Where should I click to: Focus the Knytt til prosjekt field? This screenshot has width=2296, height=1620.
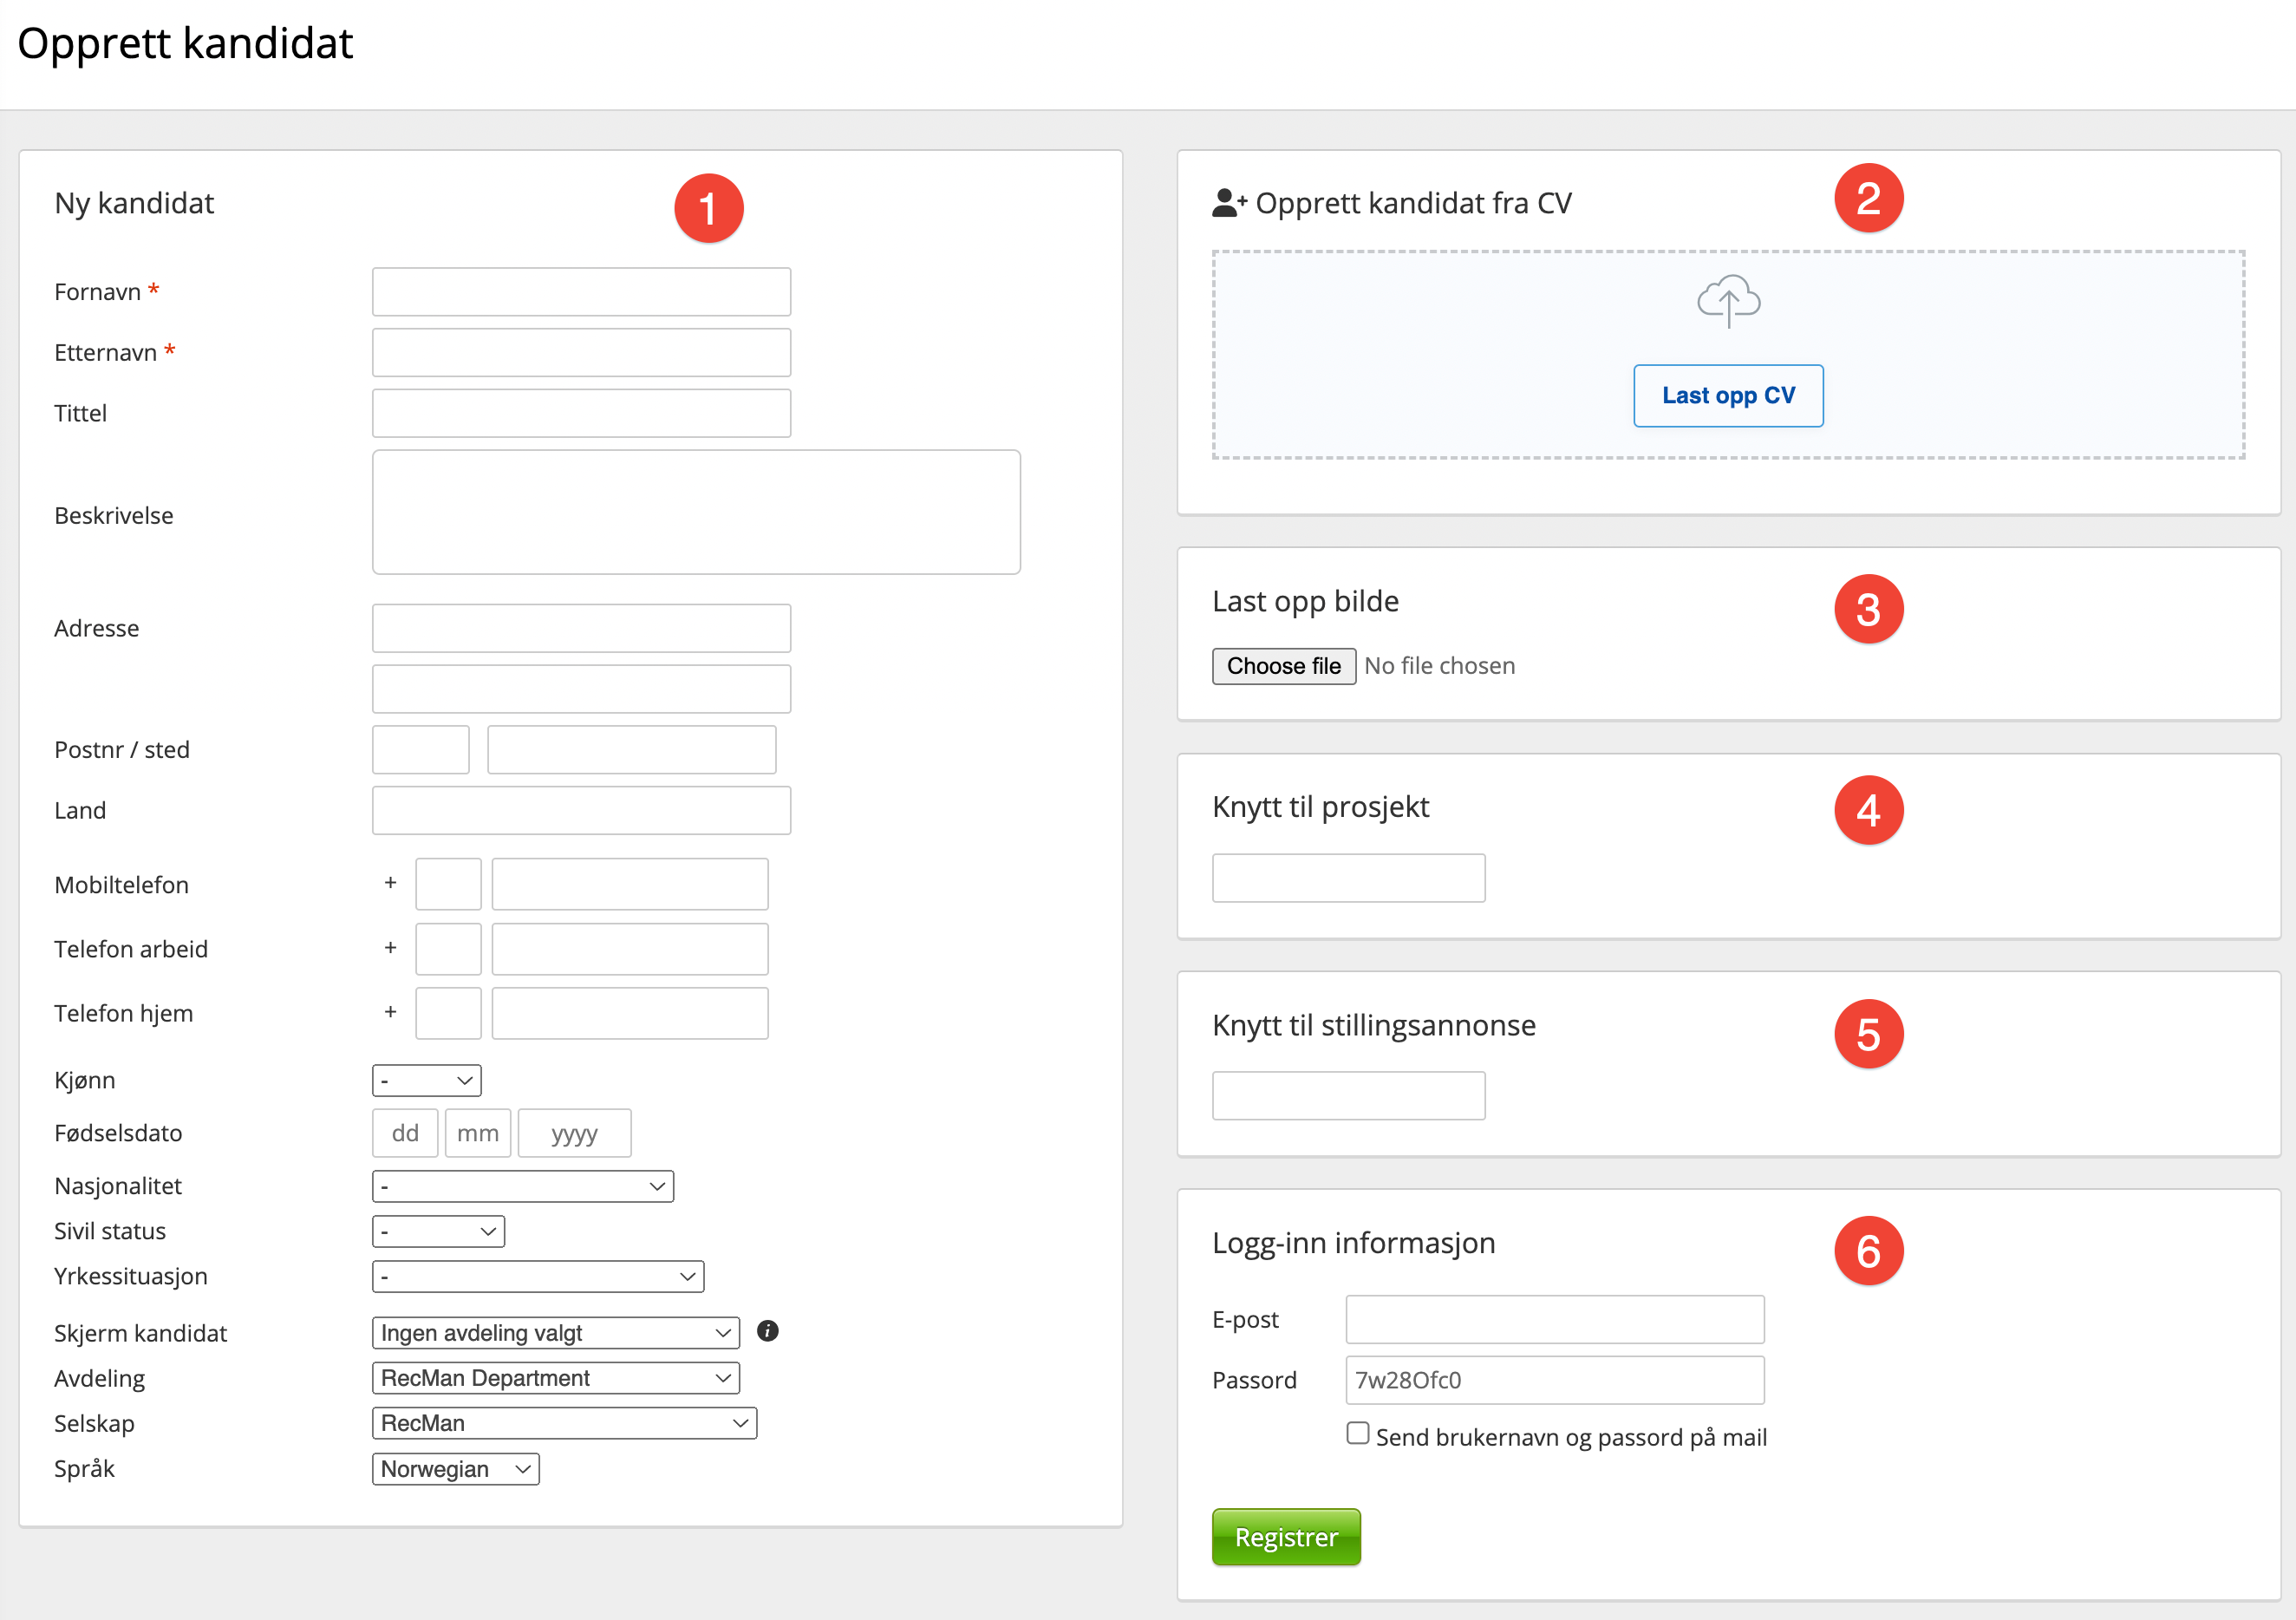[1348, 878]
